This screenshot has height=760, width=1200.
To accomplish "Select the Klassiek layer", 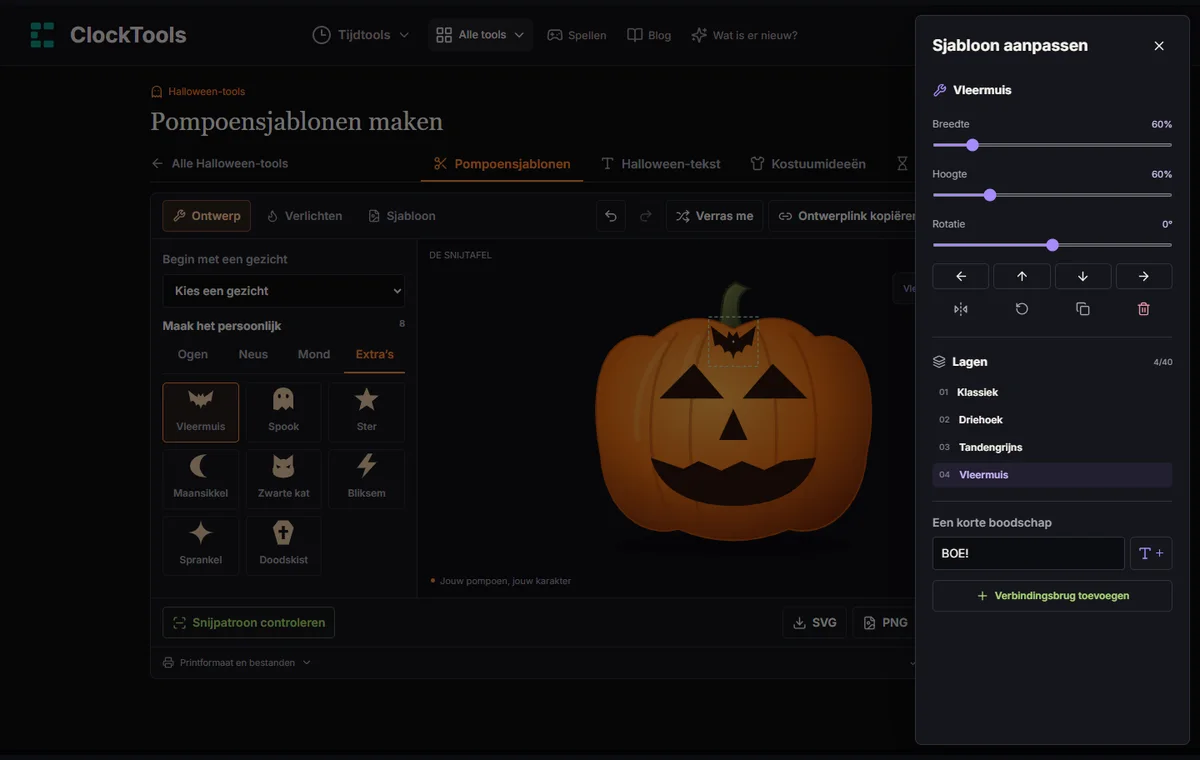I will 1052,392.
